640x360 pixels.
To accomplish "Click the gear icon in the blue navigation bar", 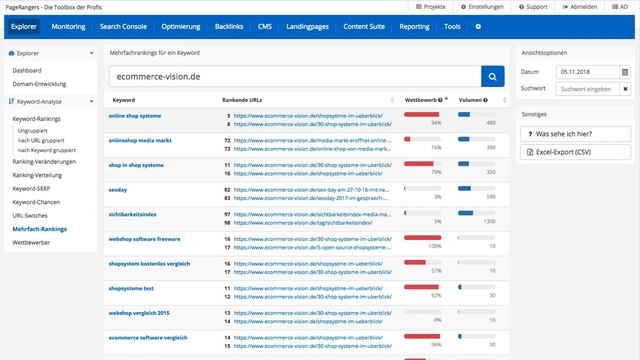I will point(478,27).
